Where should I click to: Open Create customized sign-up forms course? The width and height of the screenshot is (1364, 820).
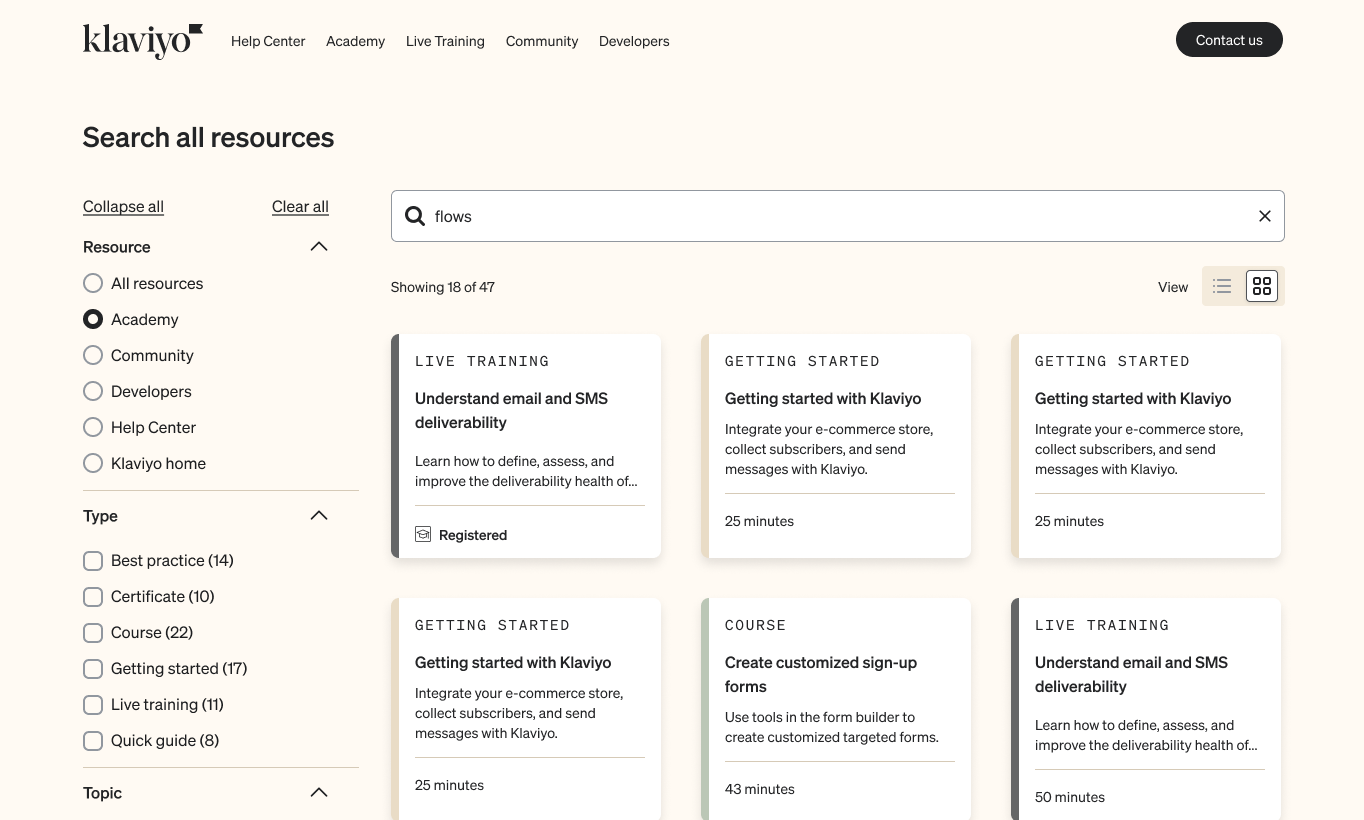(x=836, y=709)
